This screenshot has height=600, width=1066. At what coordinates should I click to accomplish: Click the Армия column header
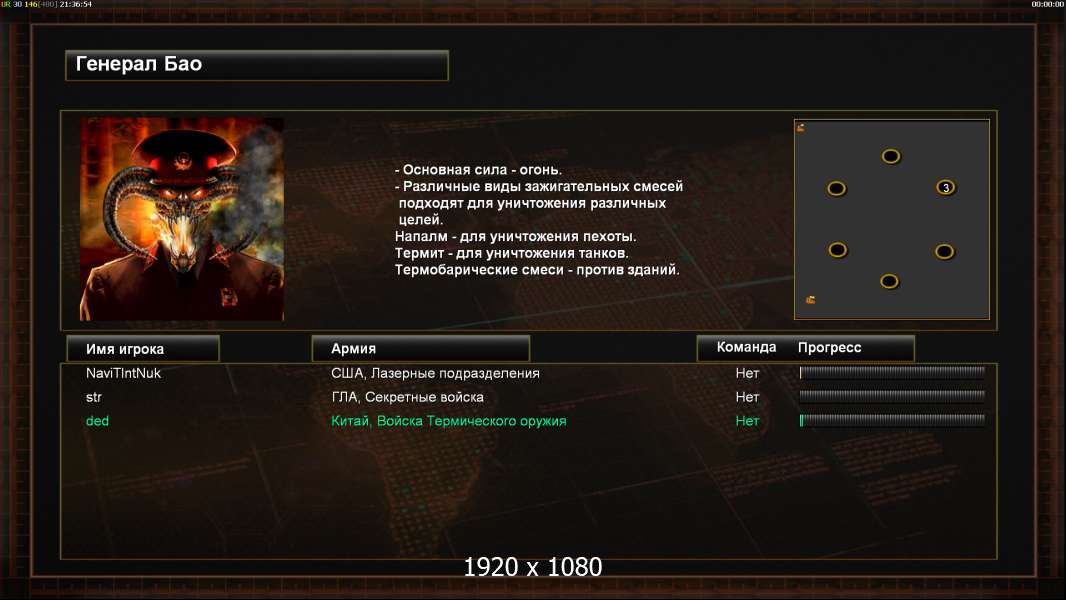(x=420, y=349)
